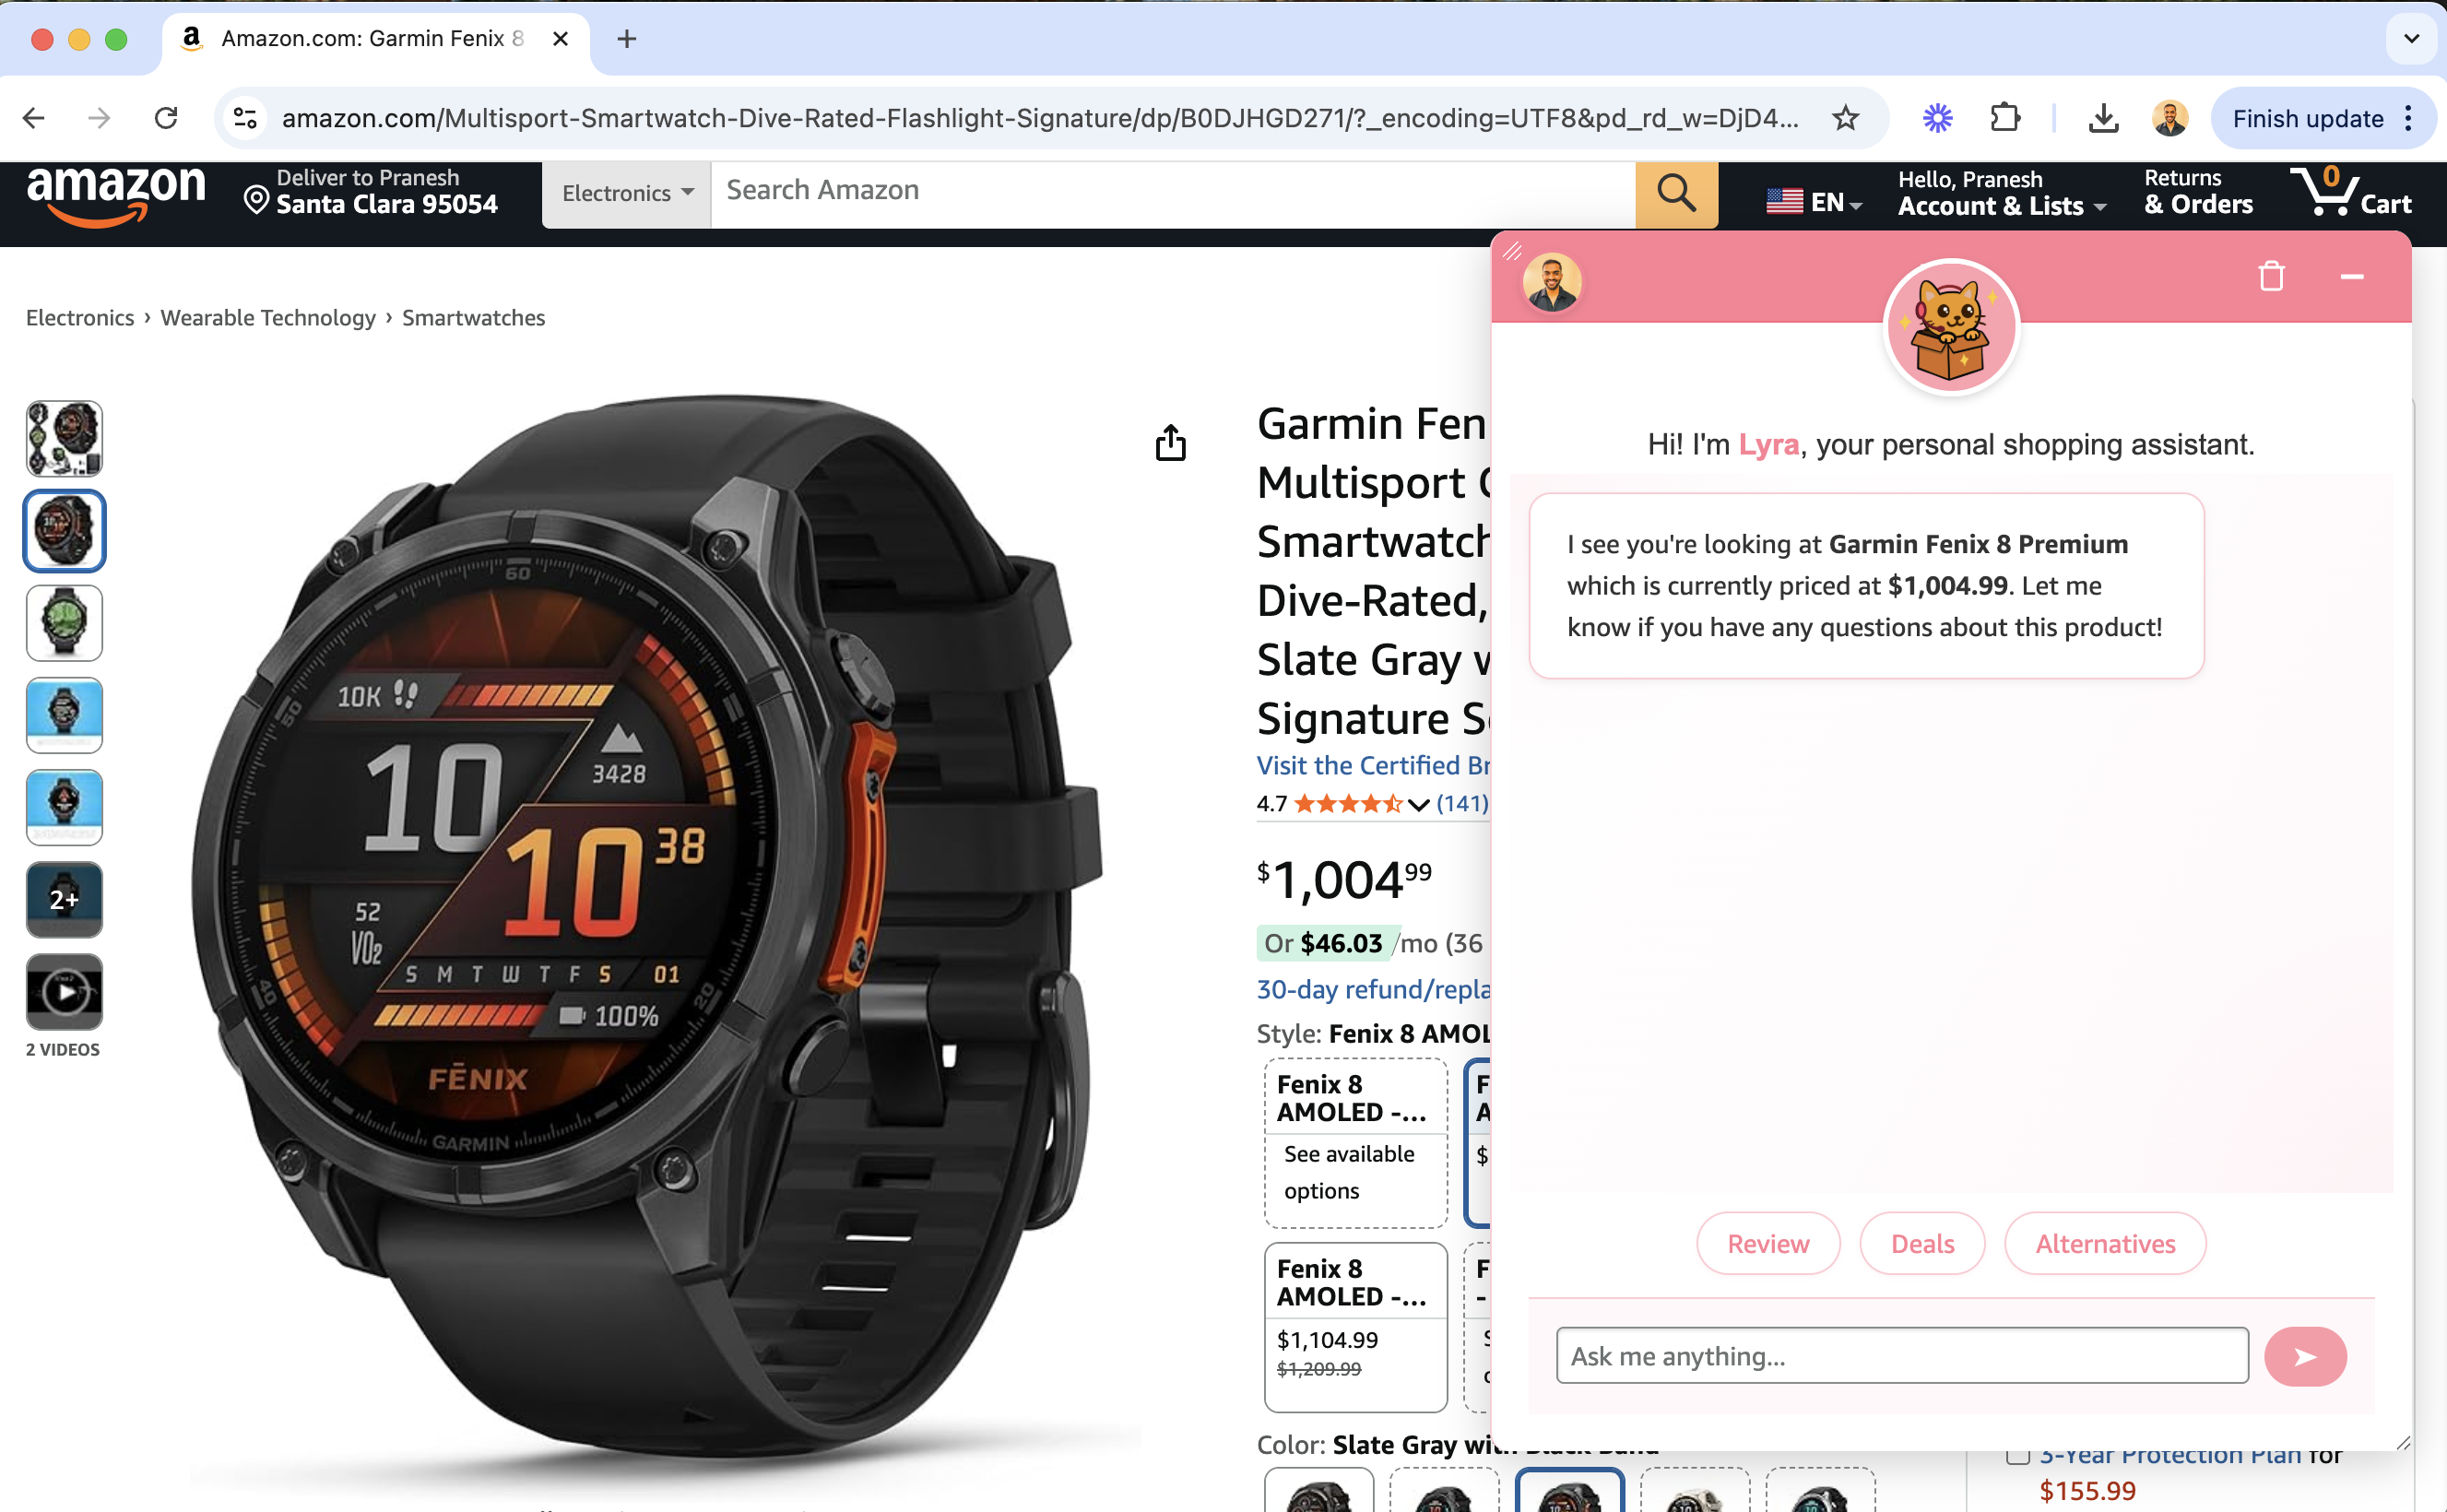Select the Fenix 8 AMOLED $1,104.99 style option
The width and height of the screenshot is (2447, 1512).
[1355, 1326]
